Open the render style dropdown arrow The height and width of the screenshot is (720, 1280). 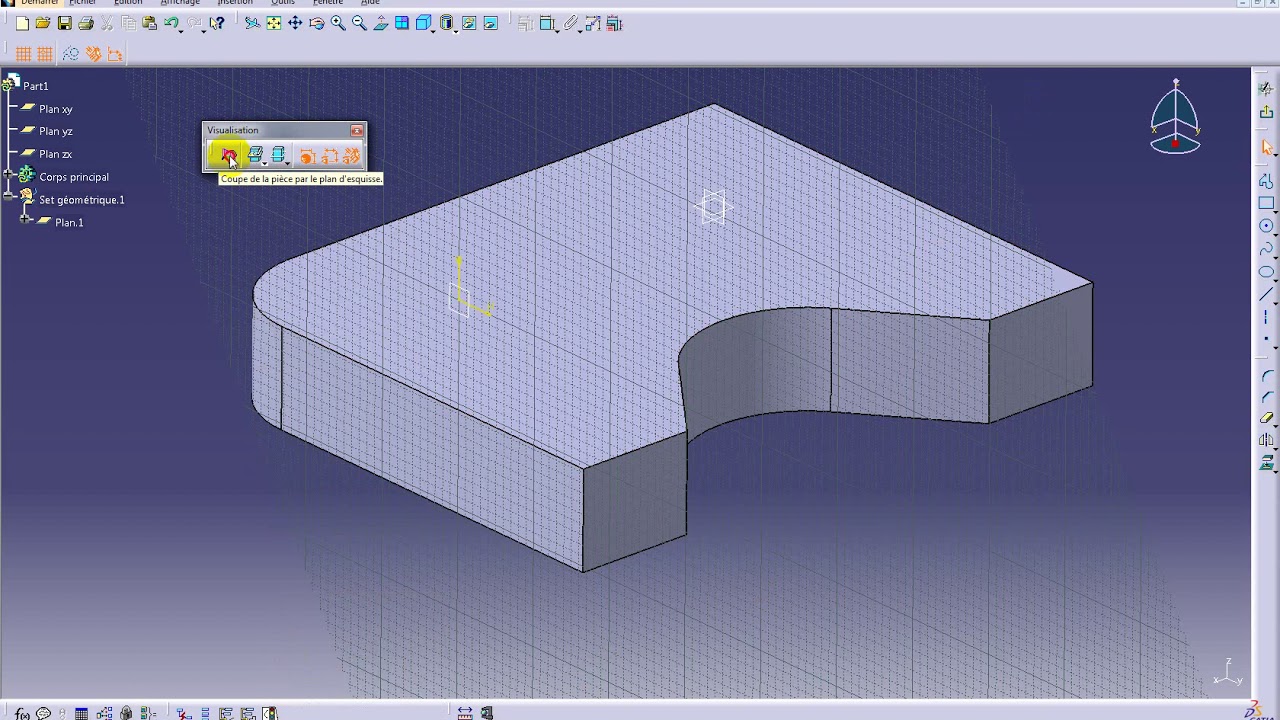(x=457, y=31)
